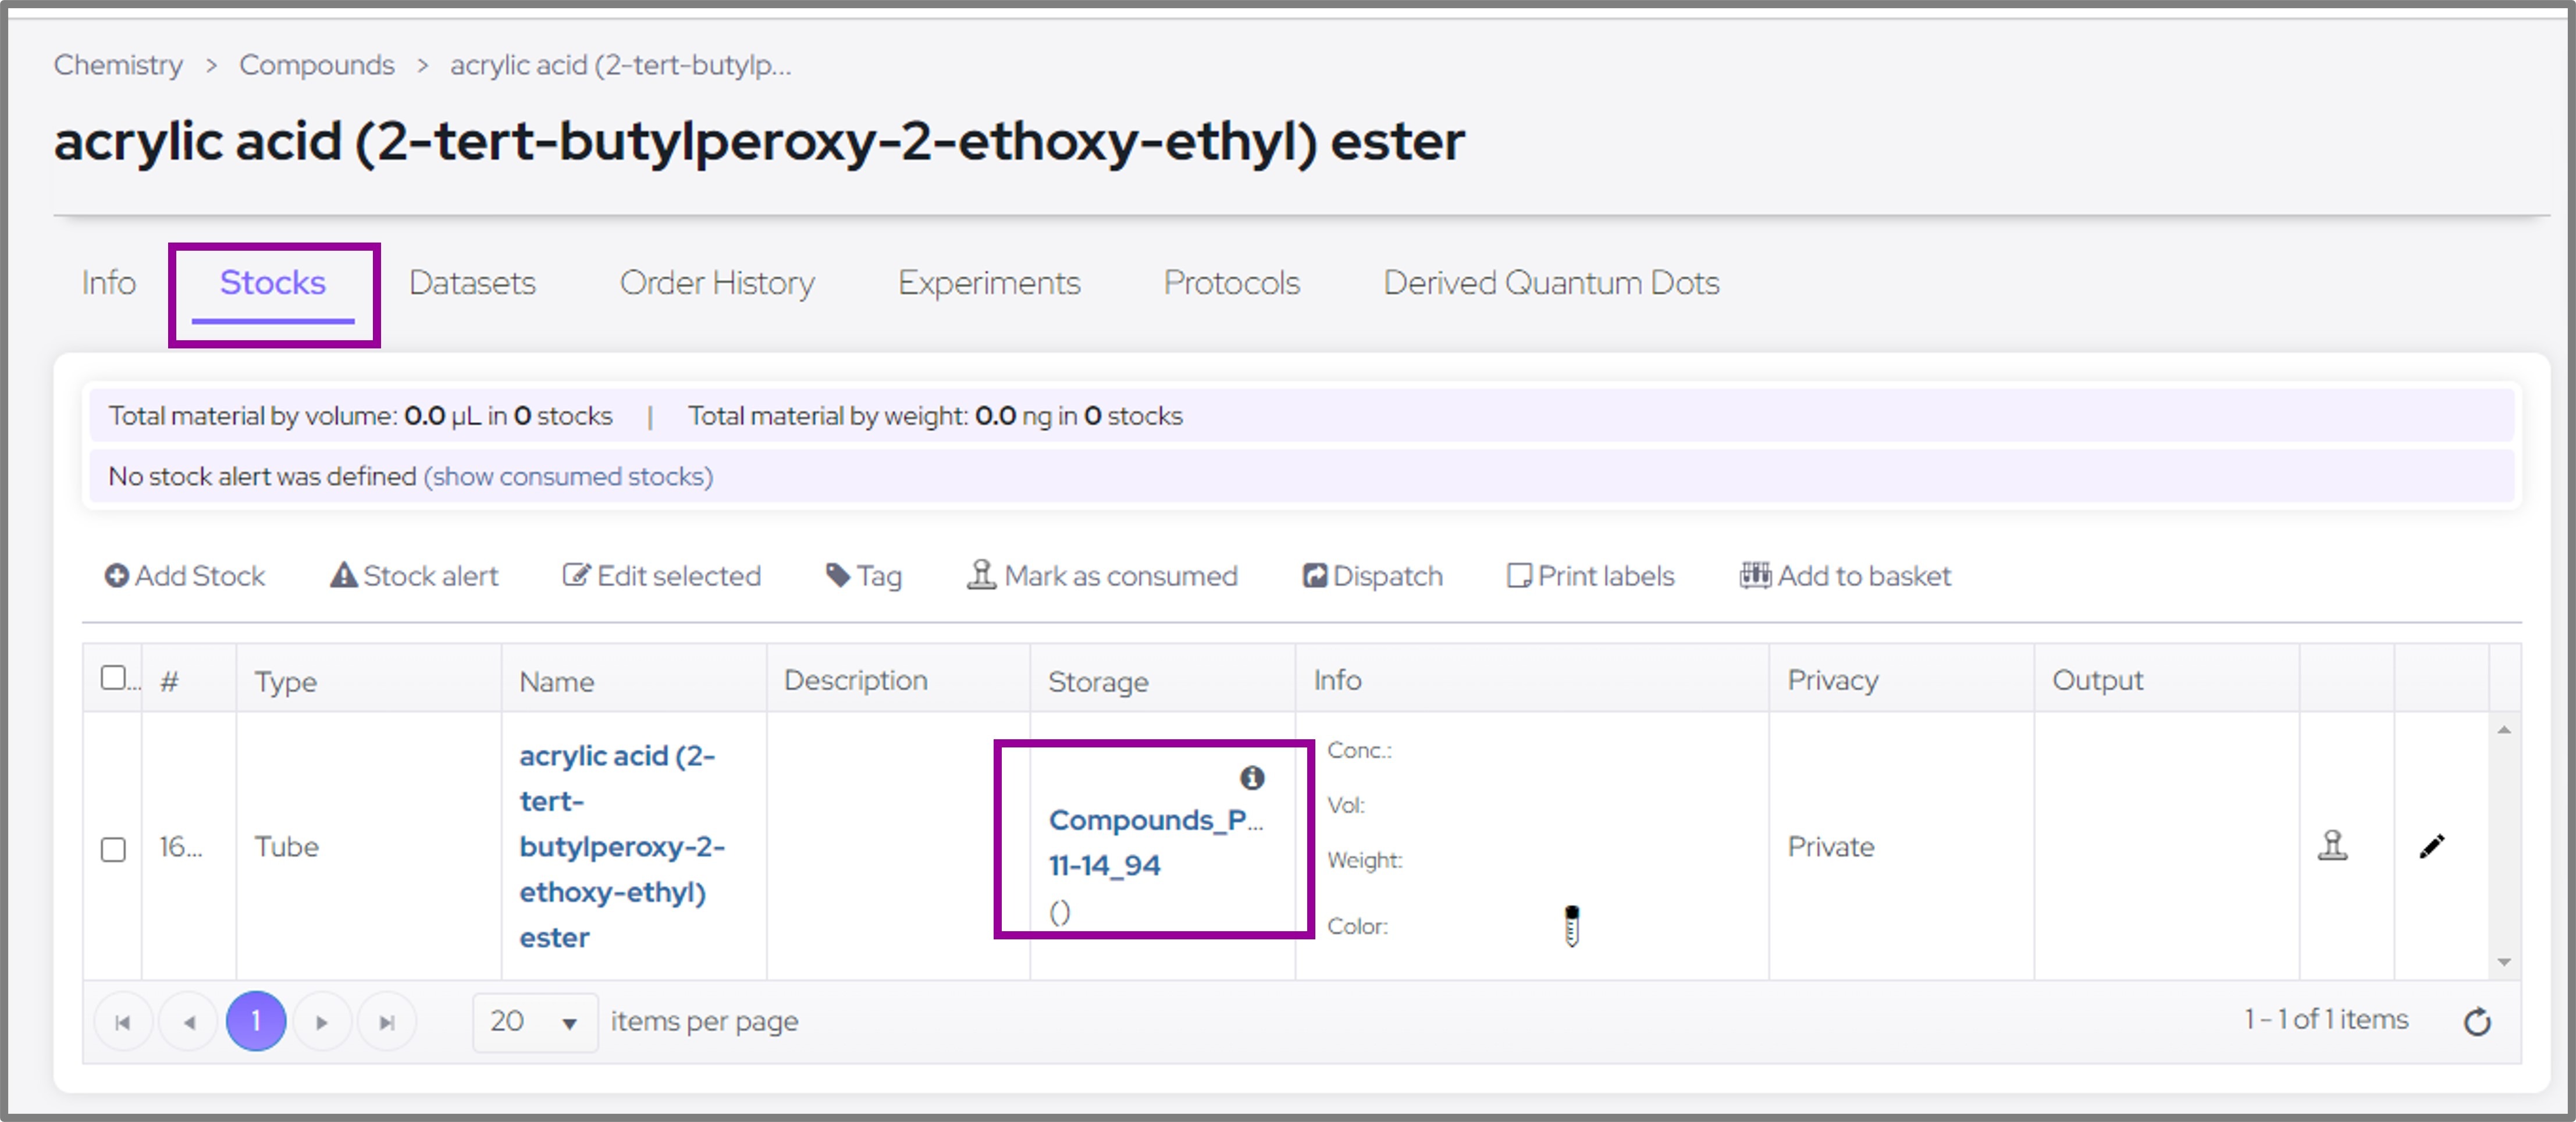The width and height of the screenshot is (2576, 1122).
Task: Check the Tube stock row checkbox
Action: (x=113, y=849)
